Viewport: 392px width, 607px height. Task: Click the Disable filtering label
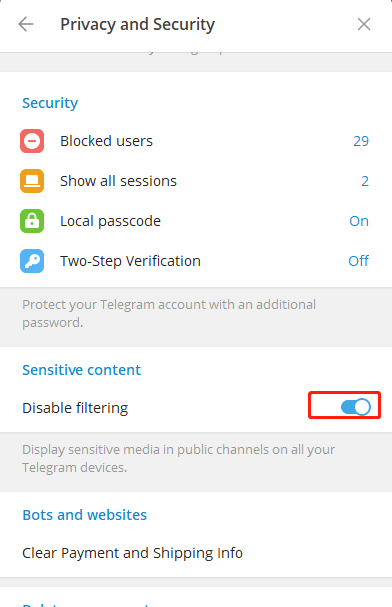click(x=75, y=408)
